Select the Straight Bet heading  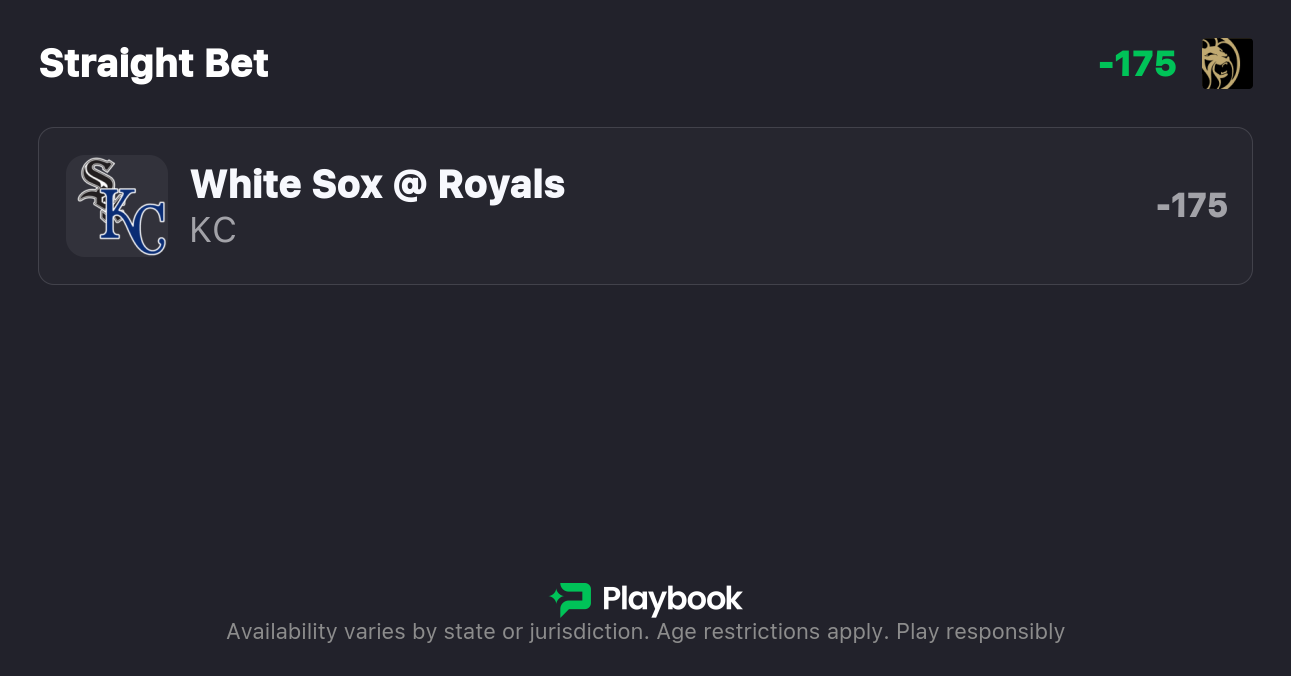pyautogui.click(x=154, y=64)
